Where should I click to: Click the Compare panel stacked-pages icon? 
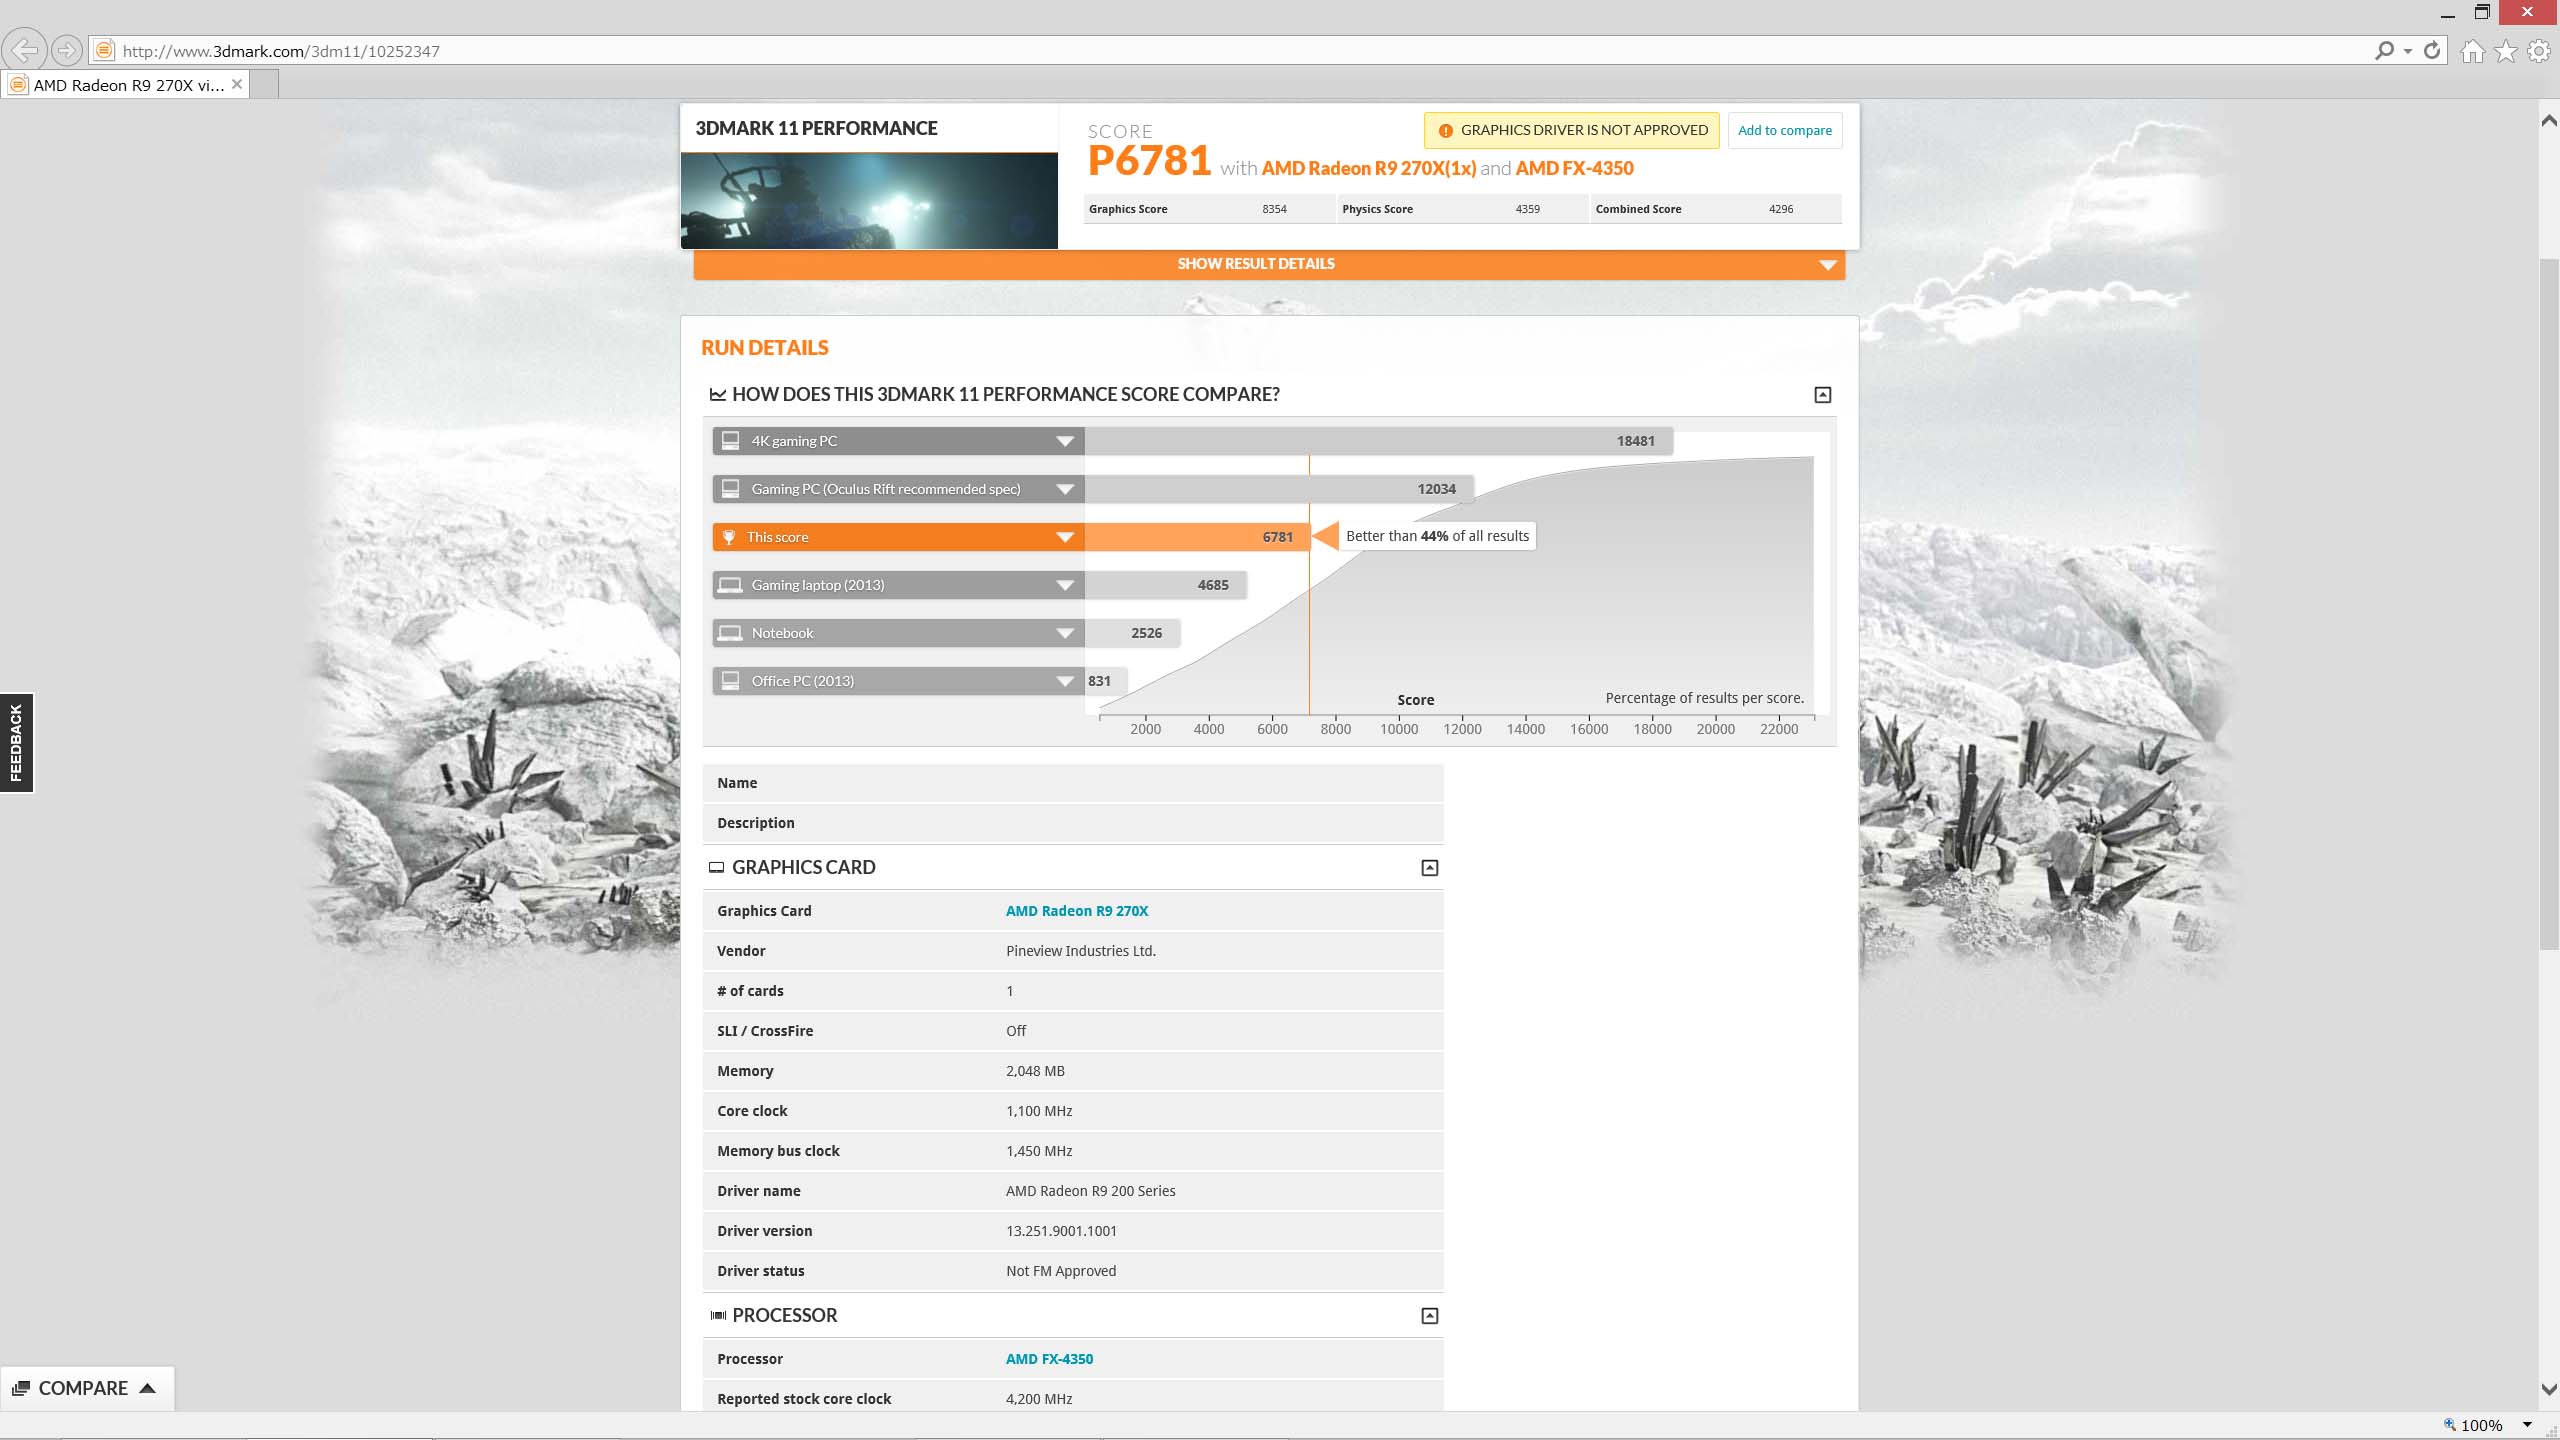pyautogui.click(x=21, y=1388)
